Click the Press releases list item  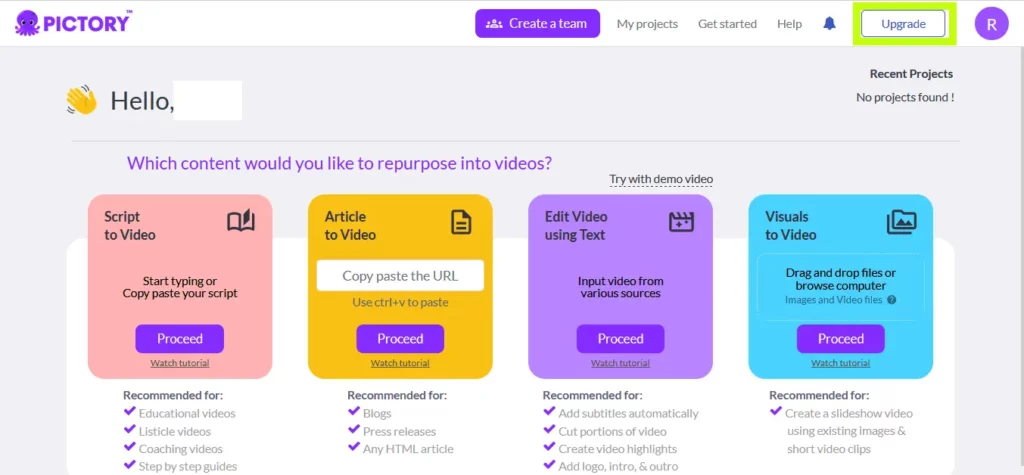pyautogui.click(x=399, y=432)
